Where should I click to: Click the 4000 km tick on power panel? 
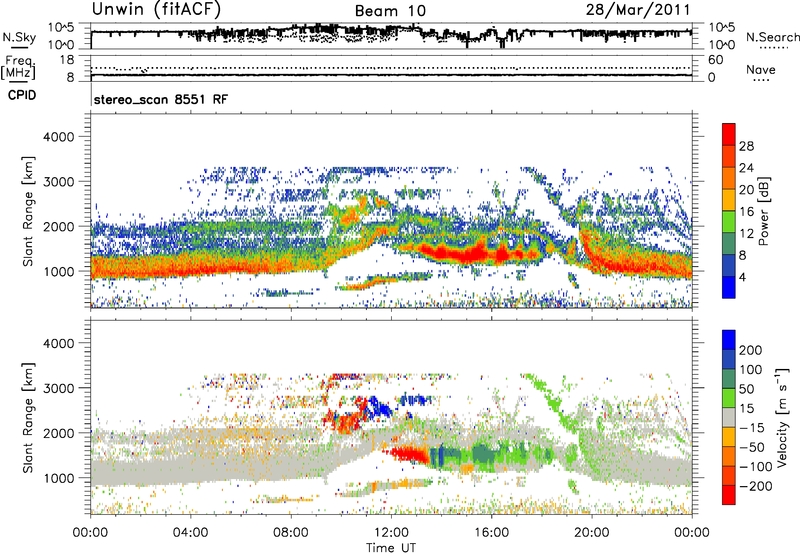click(59, 137)
